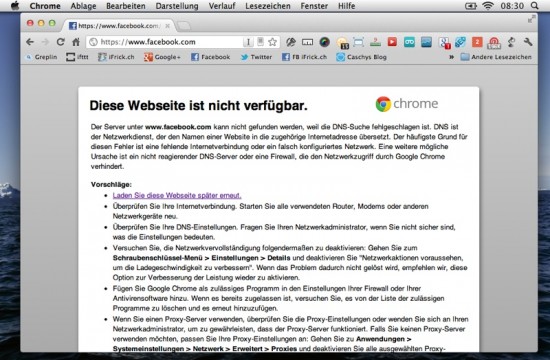Open the Lesezeichen menu in menu bar
Image resolution: width=550 pixels, height=360 pixels.
268,6
